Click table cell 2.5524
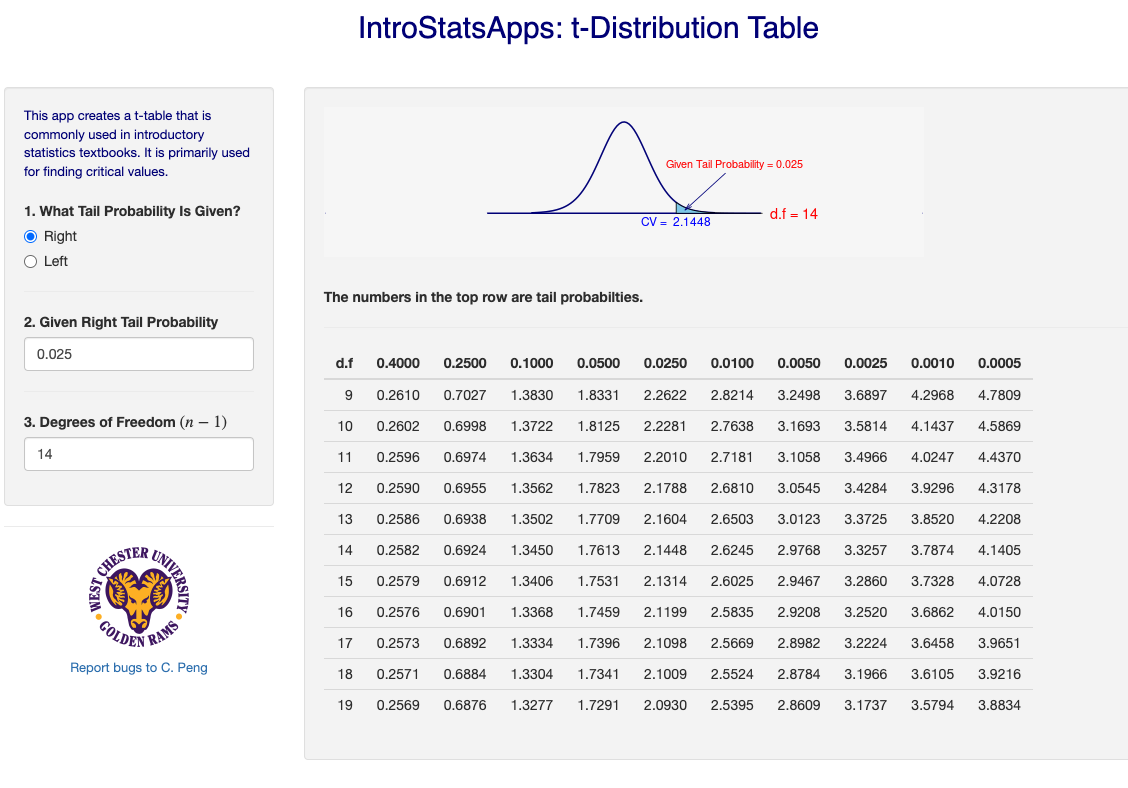Viewport: 1128px width, 788px height. 732,674
